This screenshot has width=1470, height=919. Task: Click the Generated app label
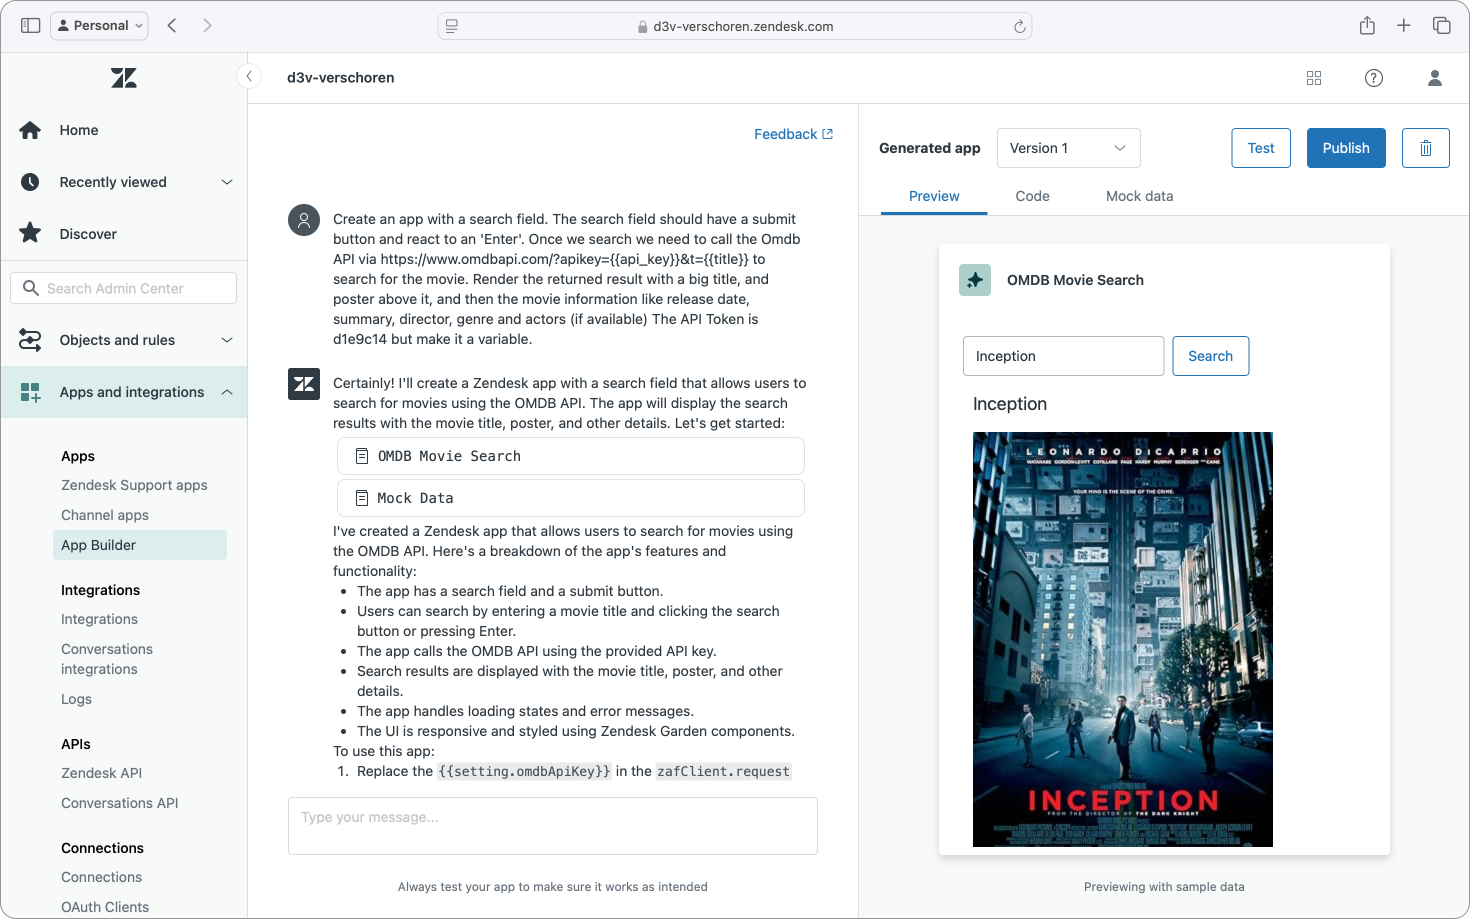point(929,148)
